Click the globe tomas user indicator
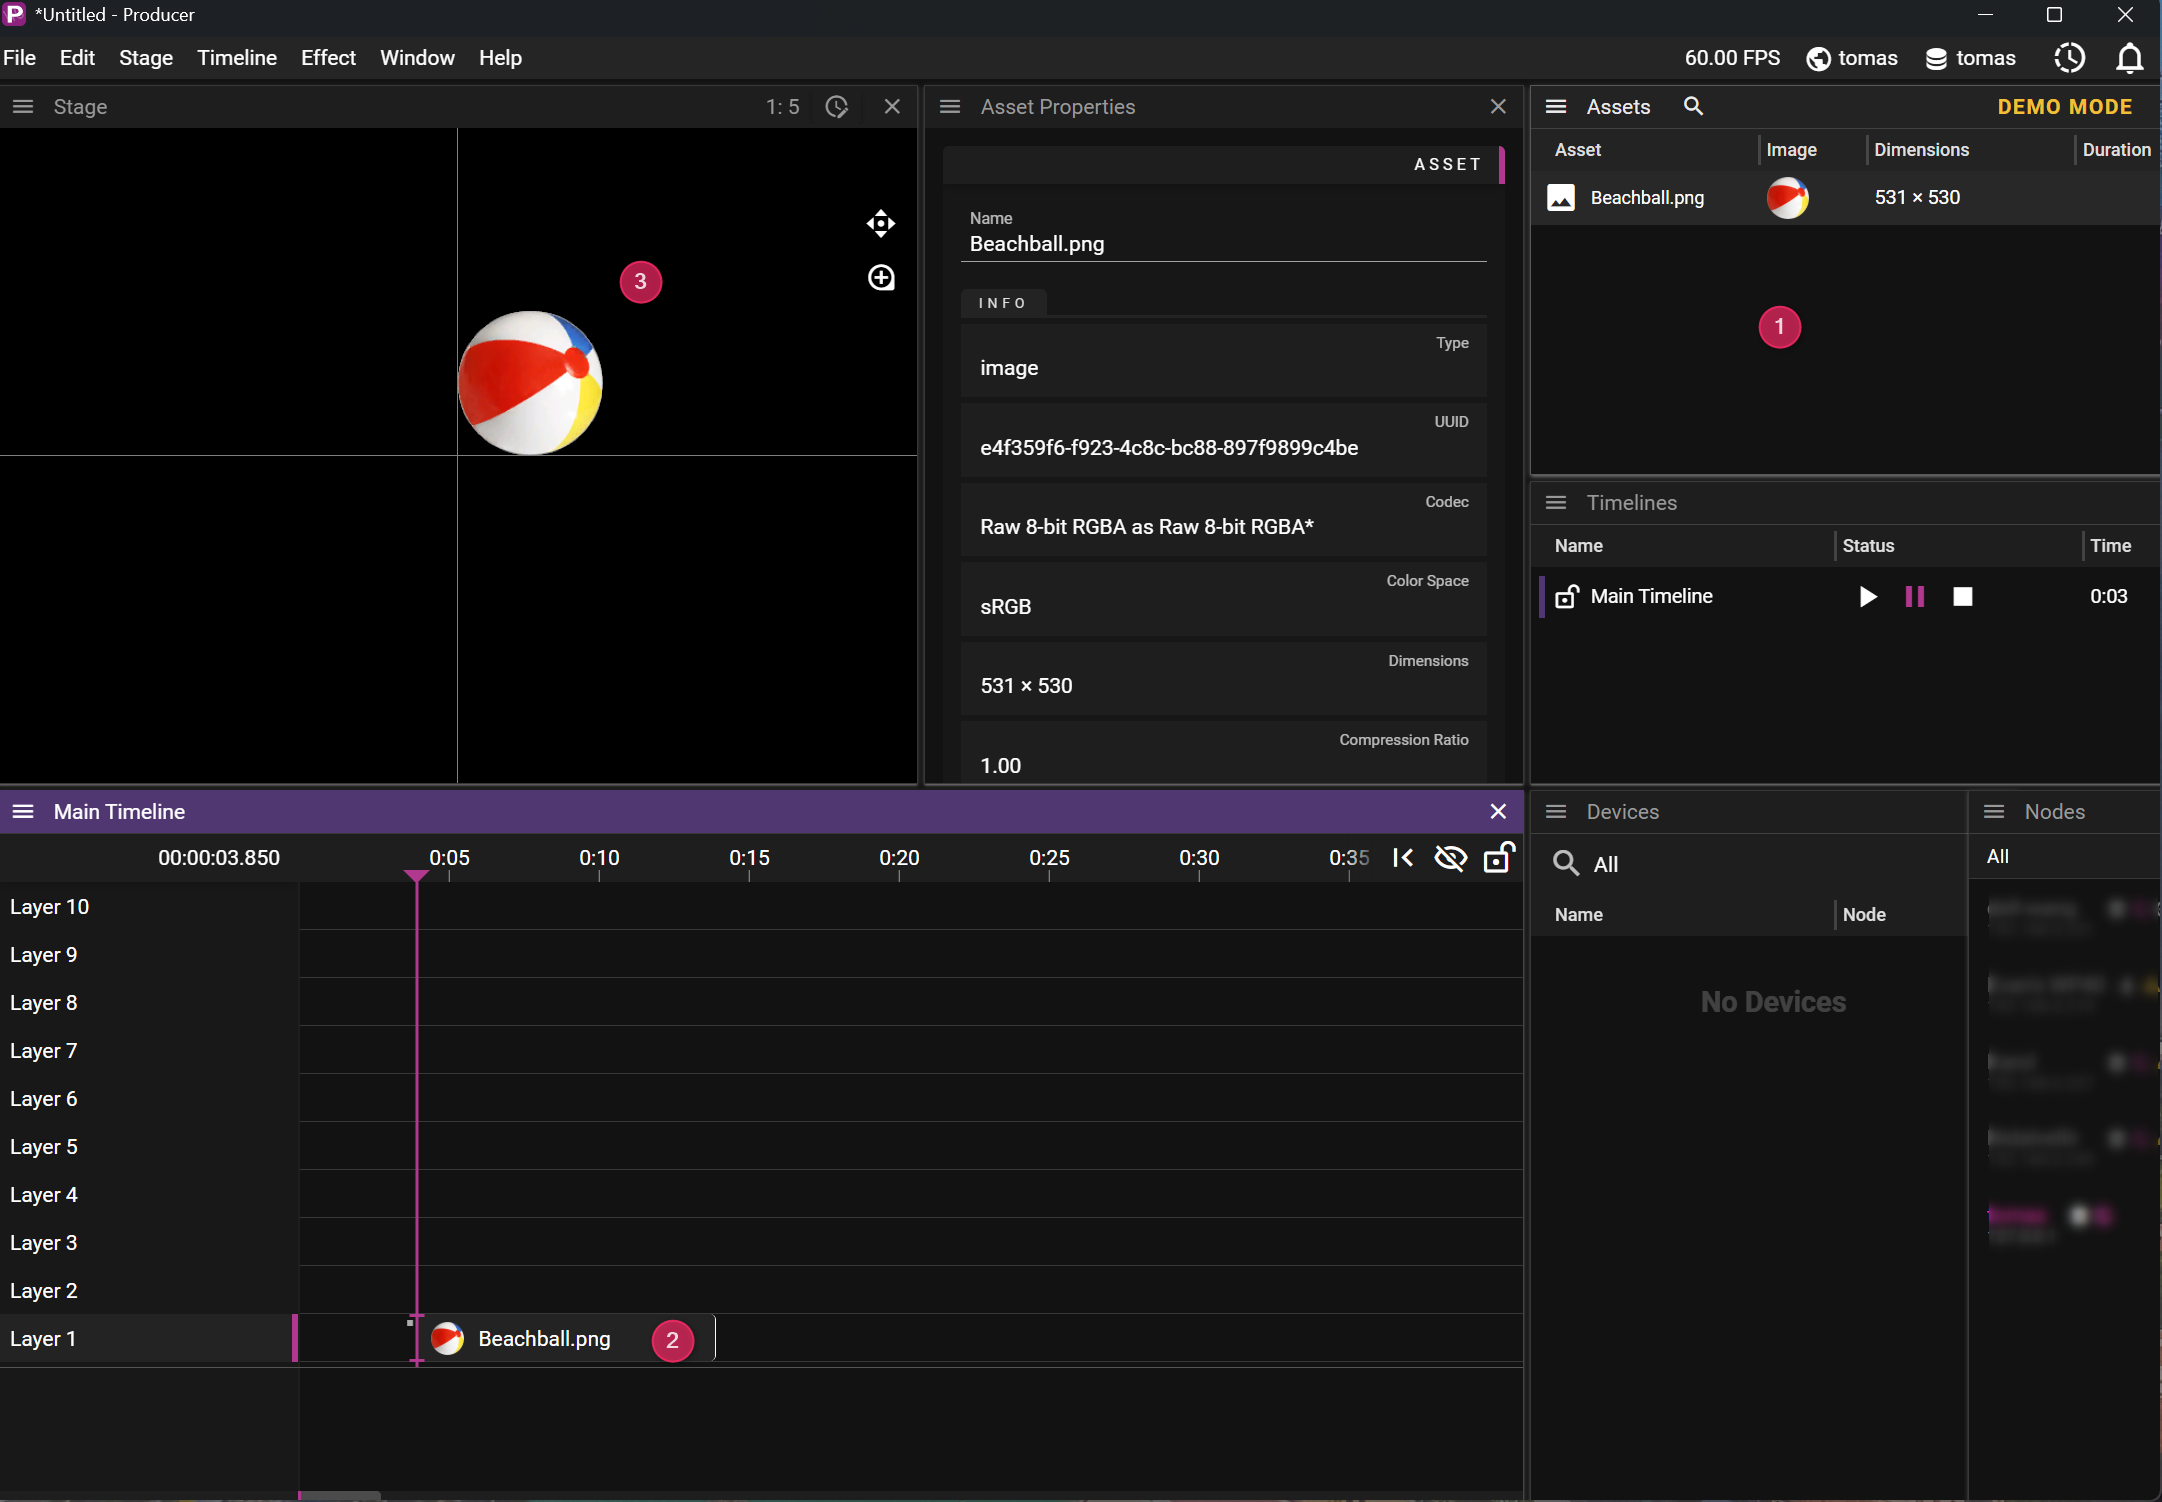The height and width of the screenshot is (1502, 2162). pos(1852,58)
